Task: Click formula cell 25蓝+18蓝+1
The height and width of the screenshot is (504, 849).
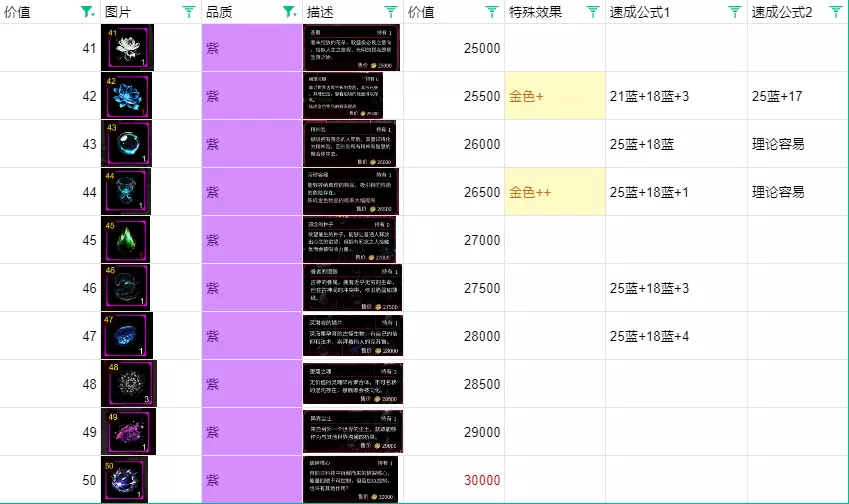Action: [676, 192]
